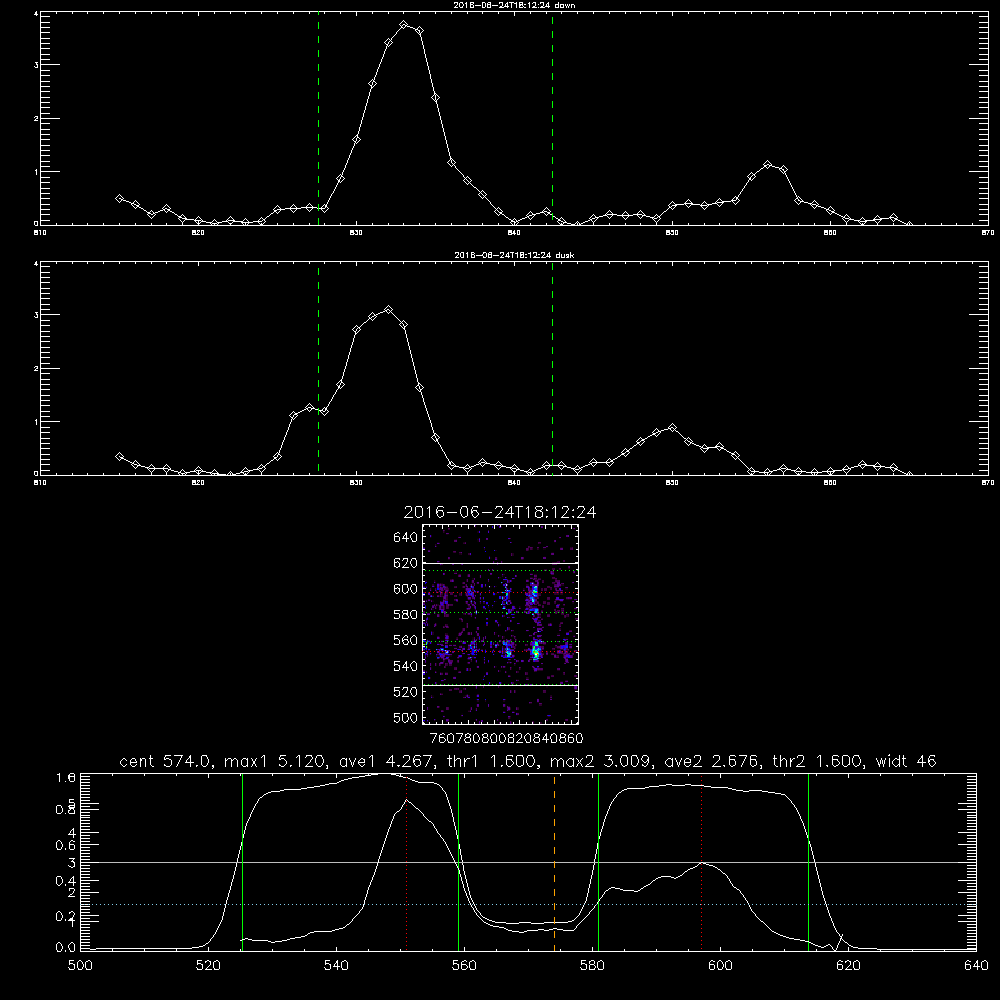1000x1000 pixels.
Task: Click the highest diamond marker in dawn plot
Action: pyautogui.click(x=404, y=25)
